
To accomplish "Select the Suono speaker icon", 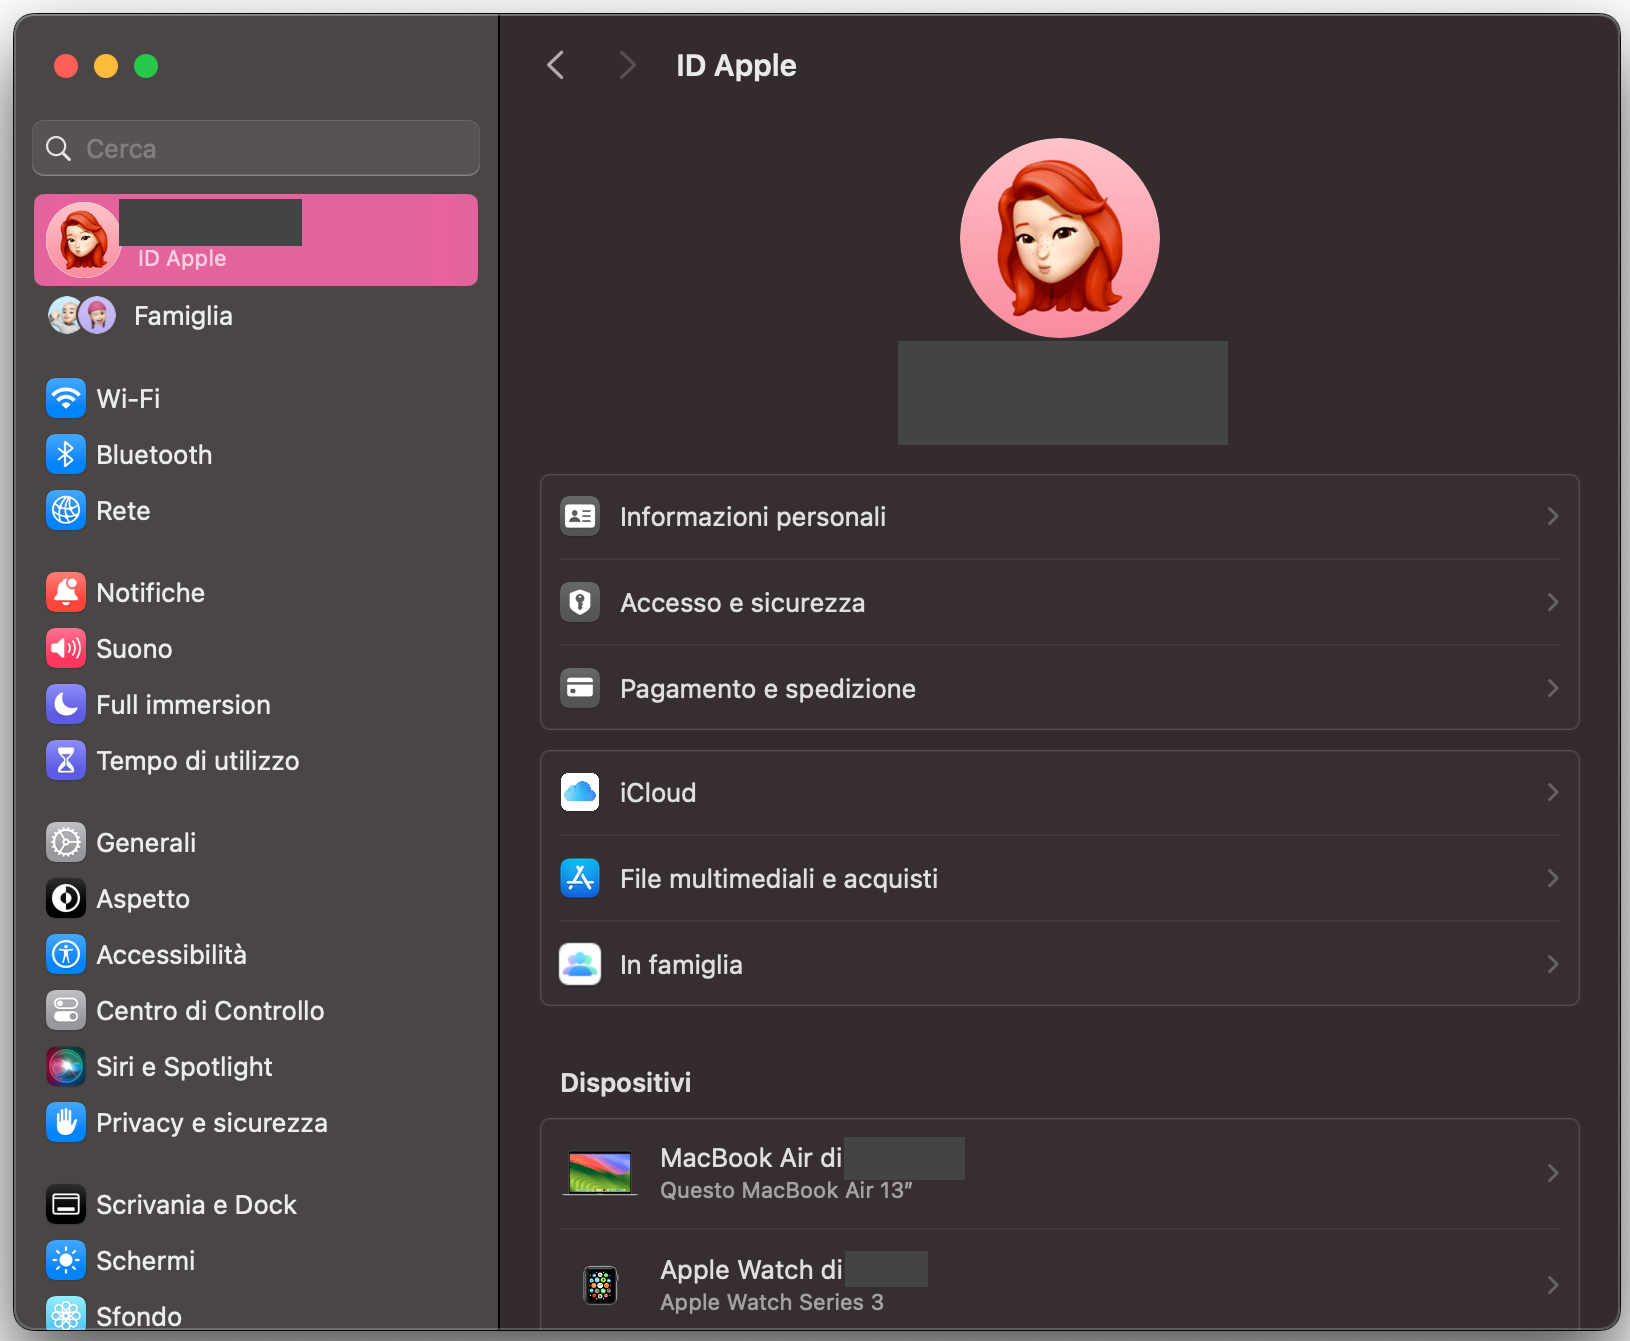I will [65, 647].
